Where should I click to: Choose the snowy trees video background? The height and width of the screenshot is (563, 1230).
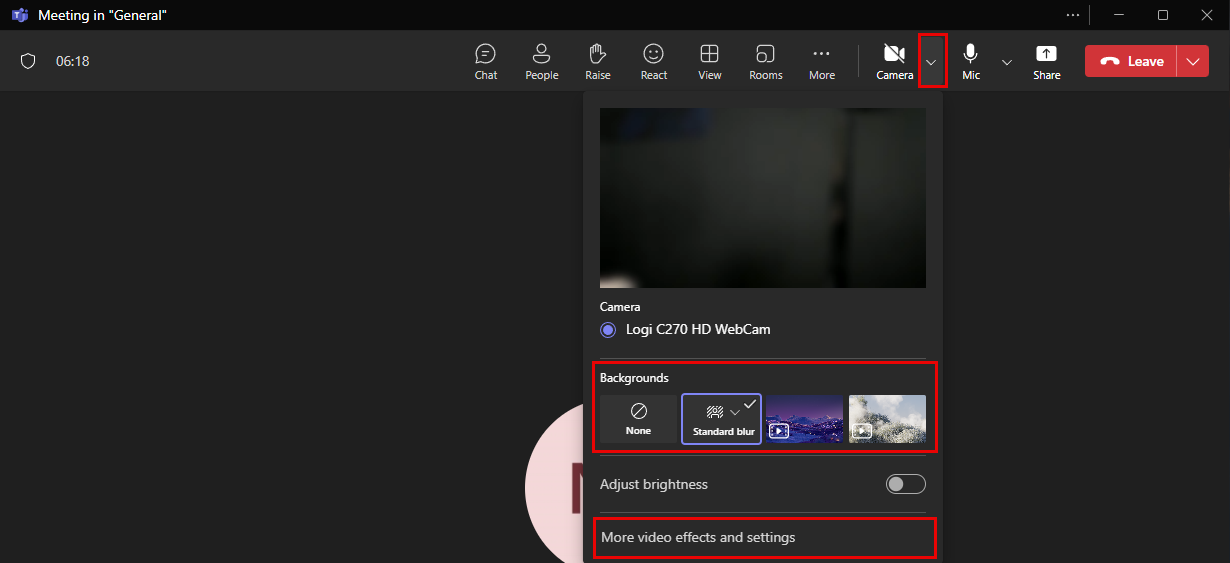(887, 419)
